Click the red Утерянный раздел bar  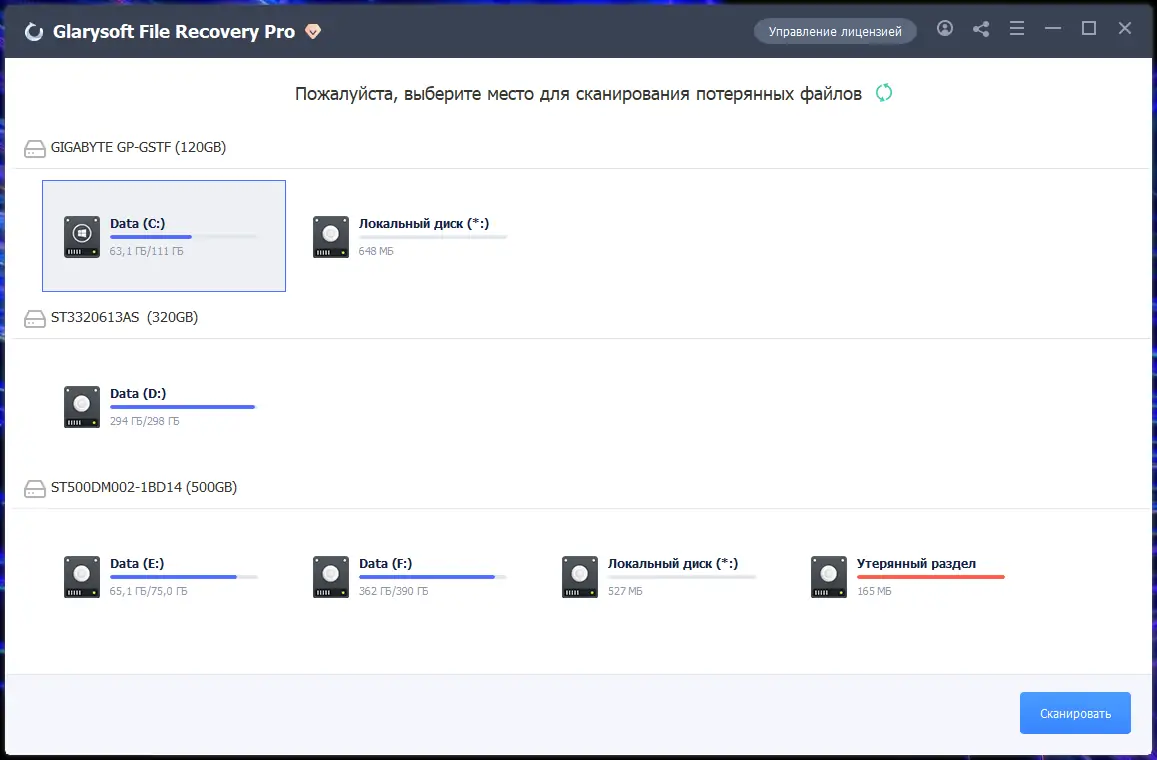coord(930,576)
